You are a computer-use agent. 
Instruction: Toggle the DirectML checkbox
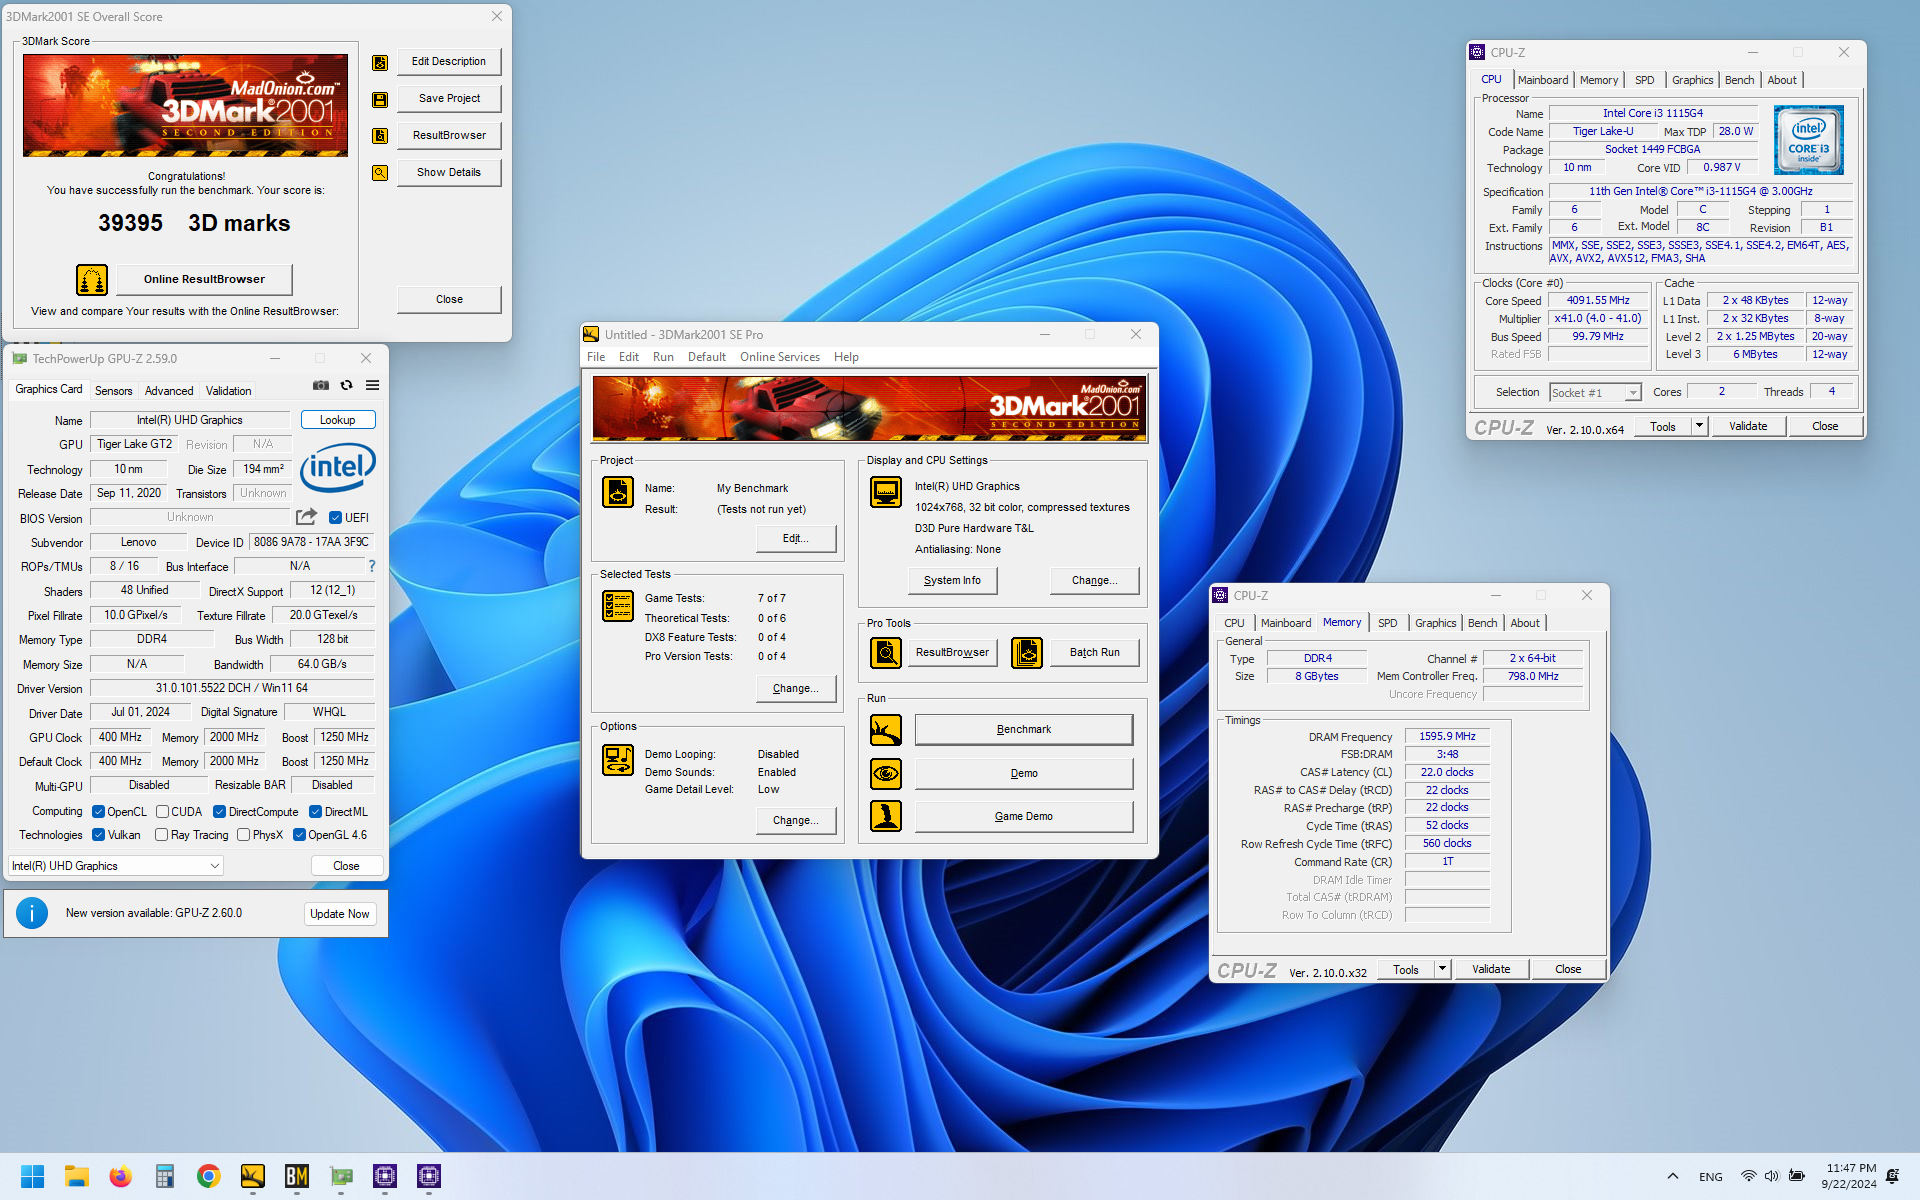(315, 812)
